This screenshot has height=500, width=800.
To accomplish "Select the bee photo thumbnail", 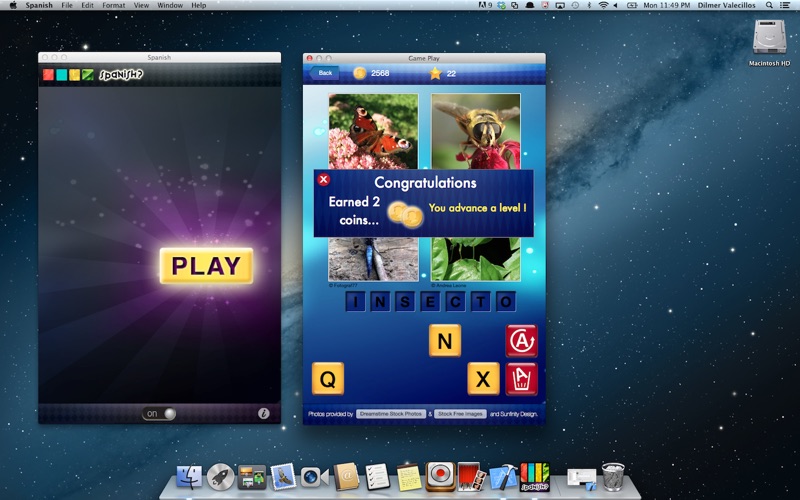I will tap(476, 131).
